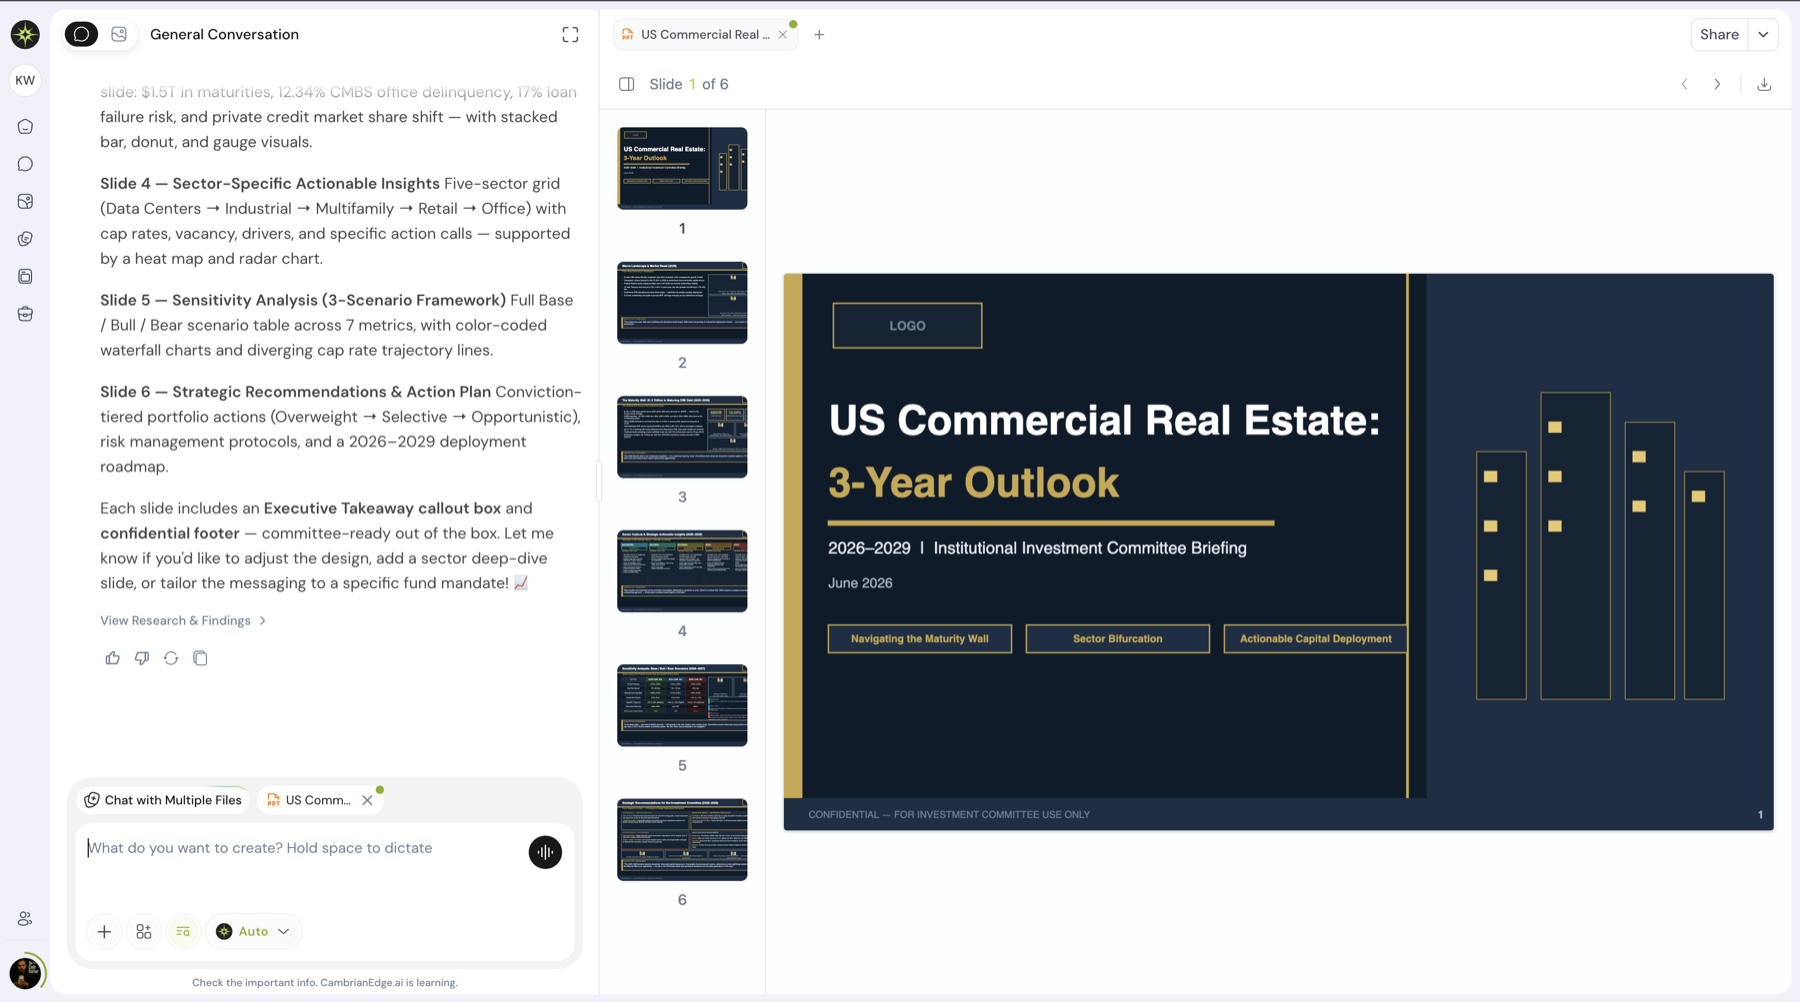The width and height of the screenshot is (1800, 1002).
Task: Click the '3-Year Outlook' title text
Action: click(x=973, y=483)
